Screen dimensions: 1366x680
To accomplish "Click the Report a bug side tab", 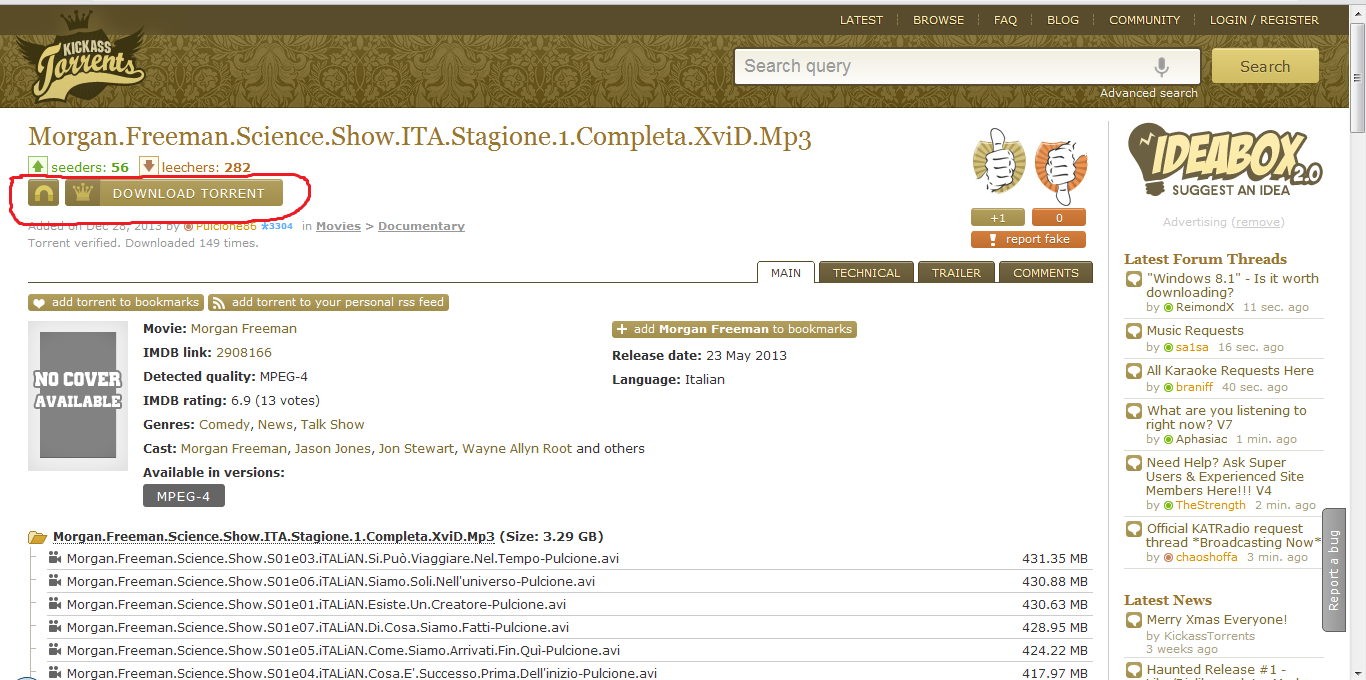I will 1334,570.
